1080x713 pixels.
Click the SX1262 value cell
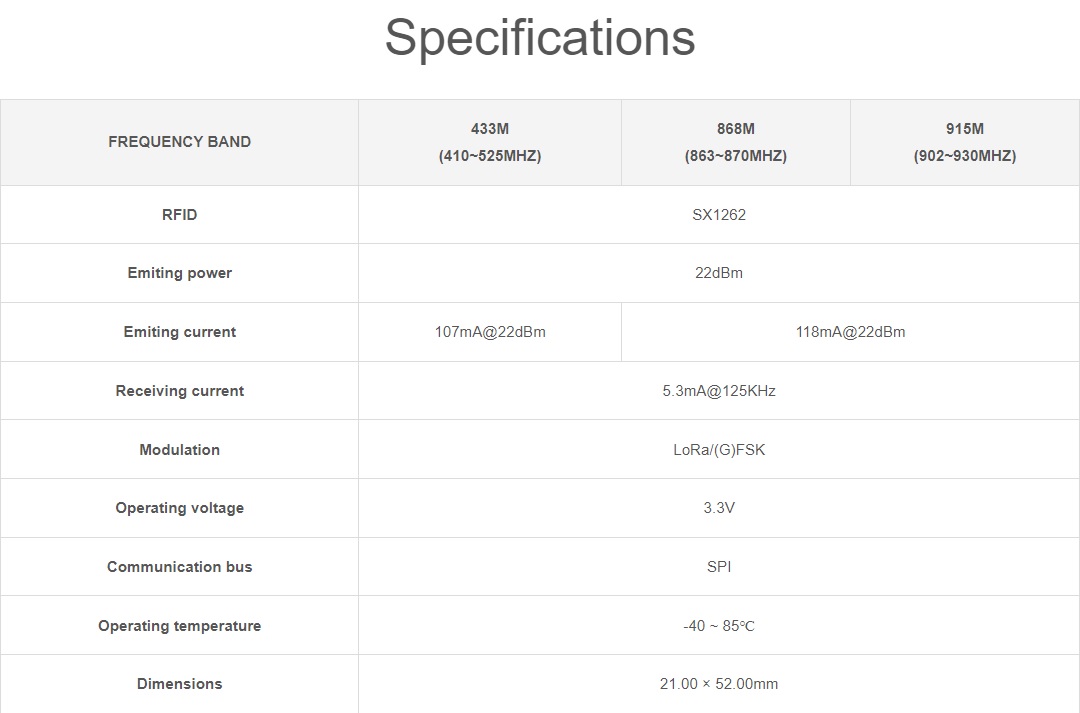tap(719, 215)
